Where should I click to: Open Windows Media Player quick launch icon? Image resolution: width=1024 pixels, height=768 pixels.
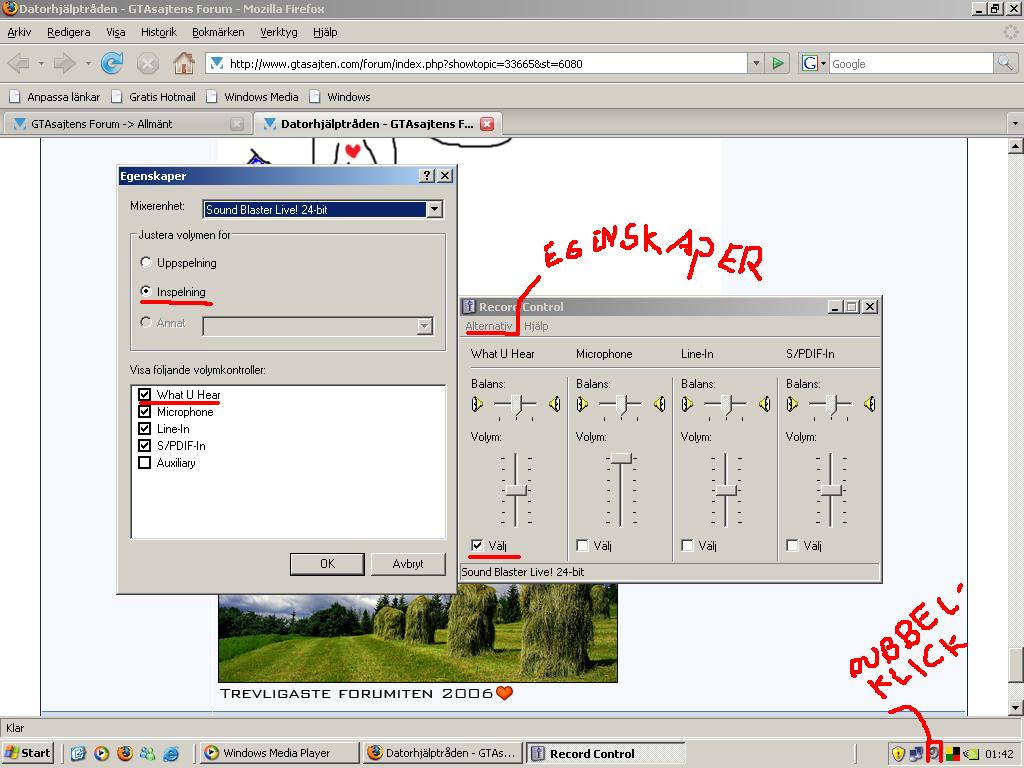click(101, 753)
